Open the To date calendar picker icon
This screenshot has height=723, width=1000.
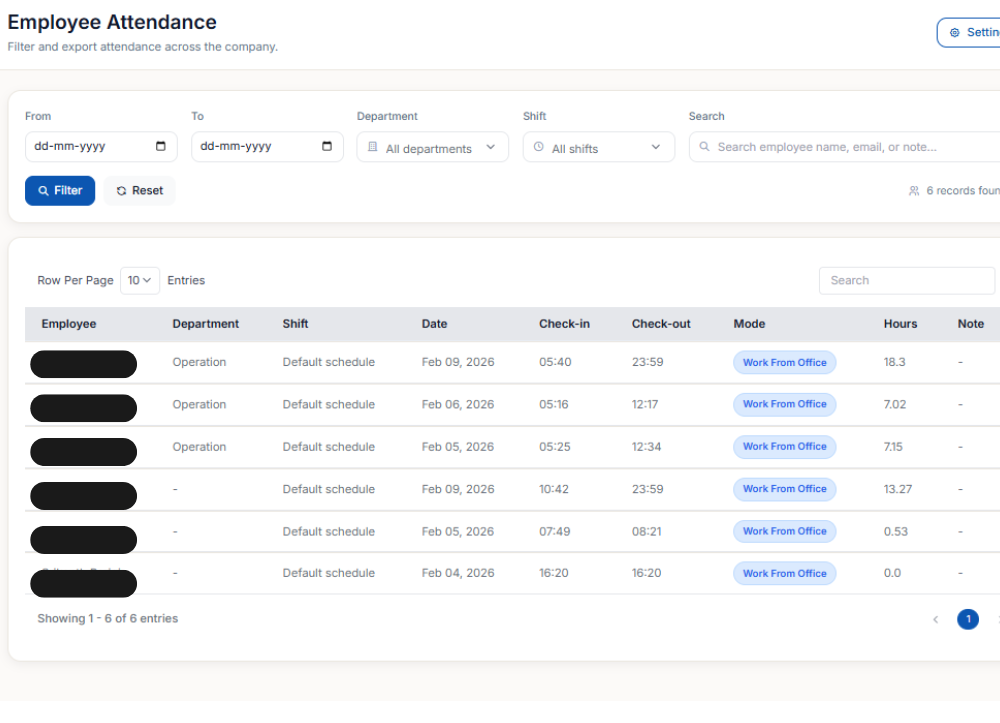[327, 146]
